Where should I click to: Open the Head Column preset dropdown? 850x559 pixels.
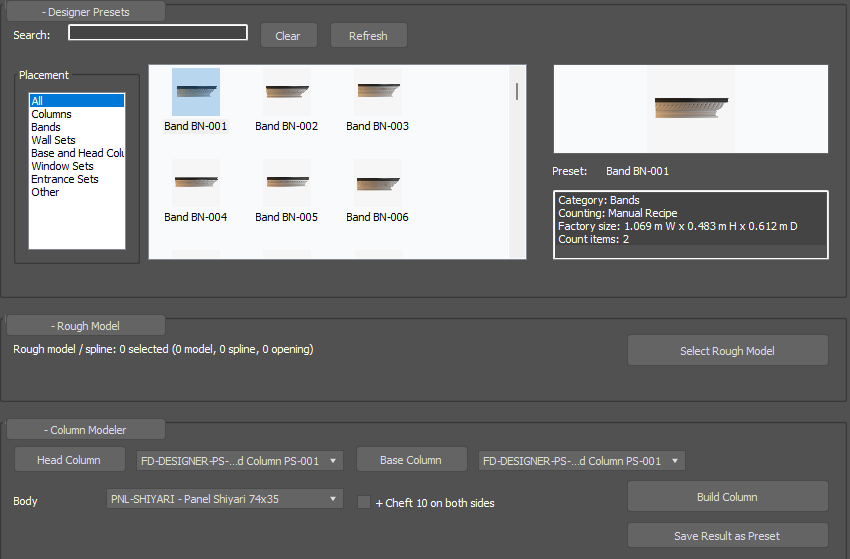tap(240, 461)
